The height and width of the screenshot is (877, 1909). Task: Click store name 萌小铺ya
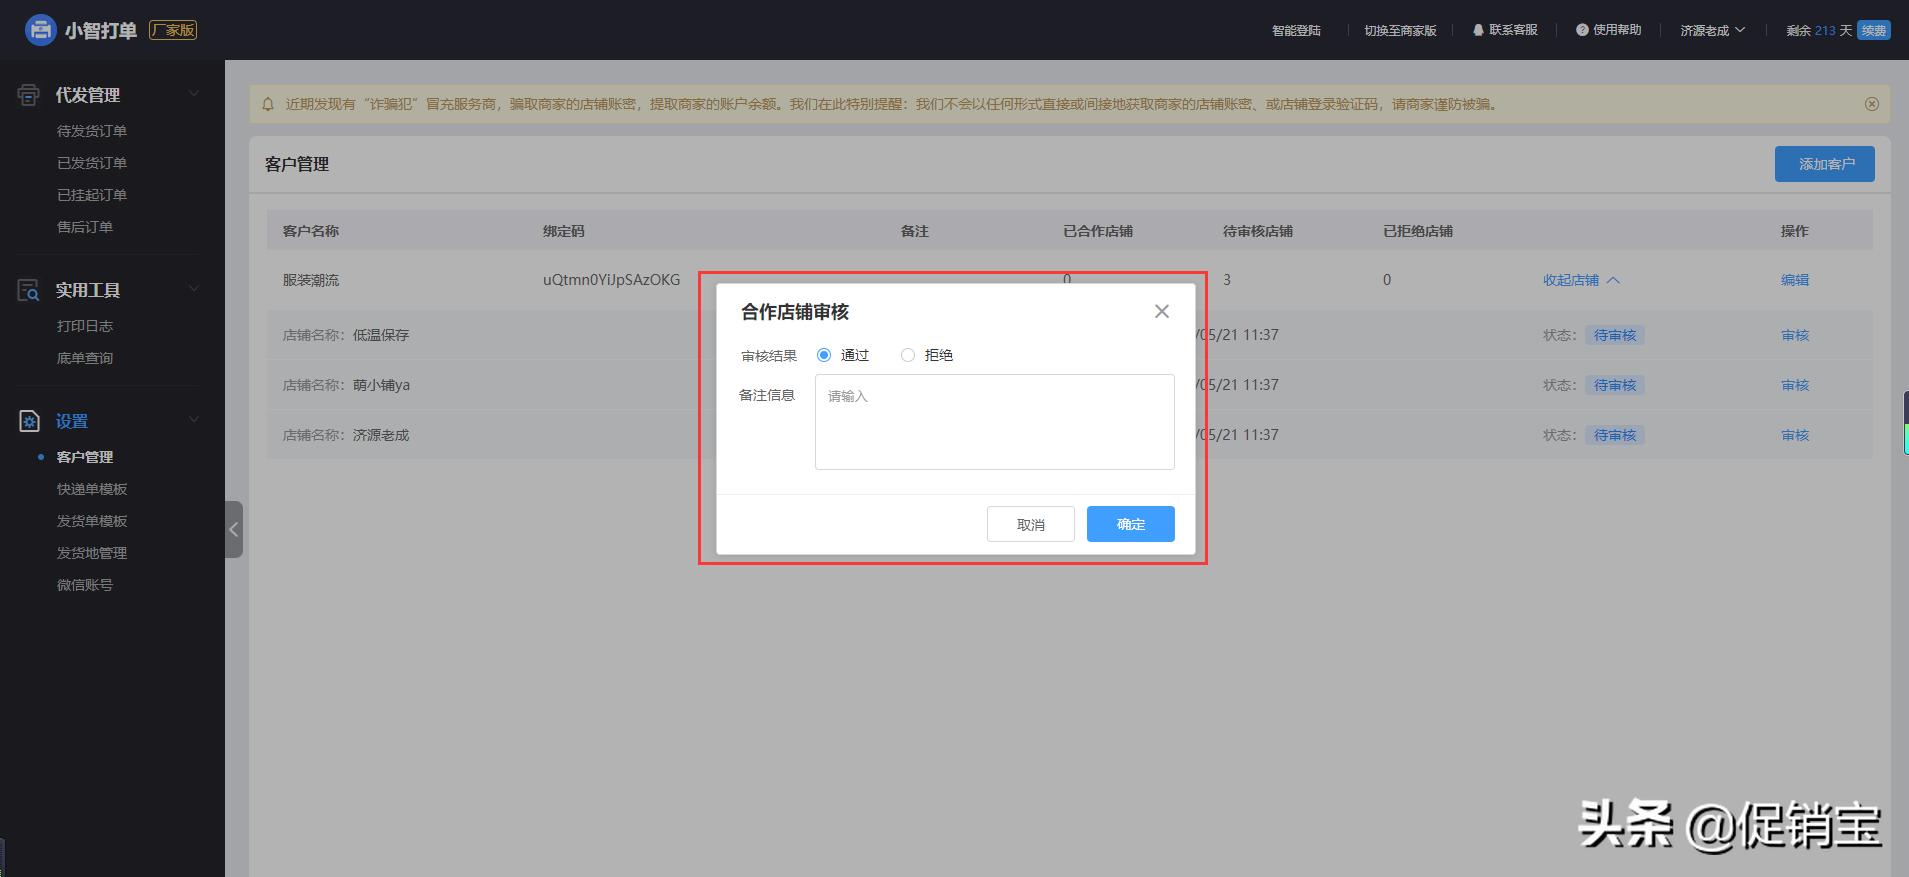click(x=381, y=385)
